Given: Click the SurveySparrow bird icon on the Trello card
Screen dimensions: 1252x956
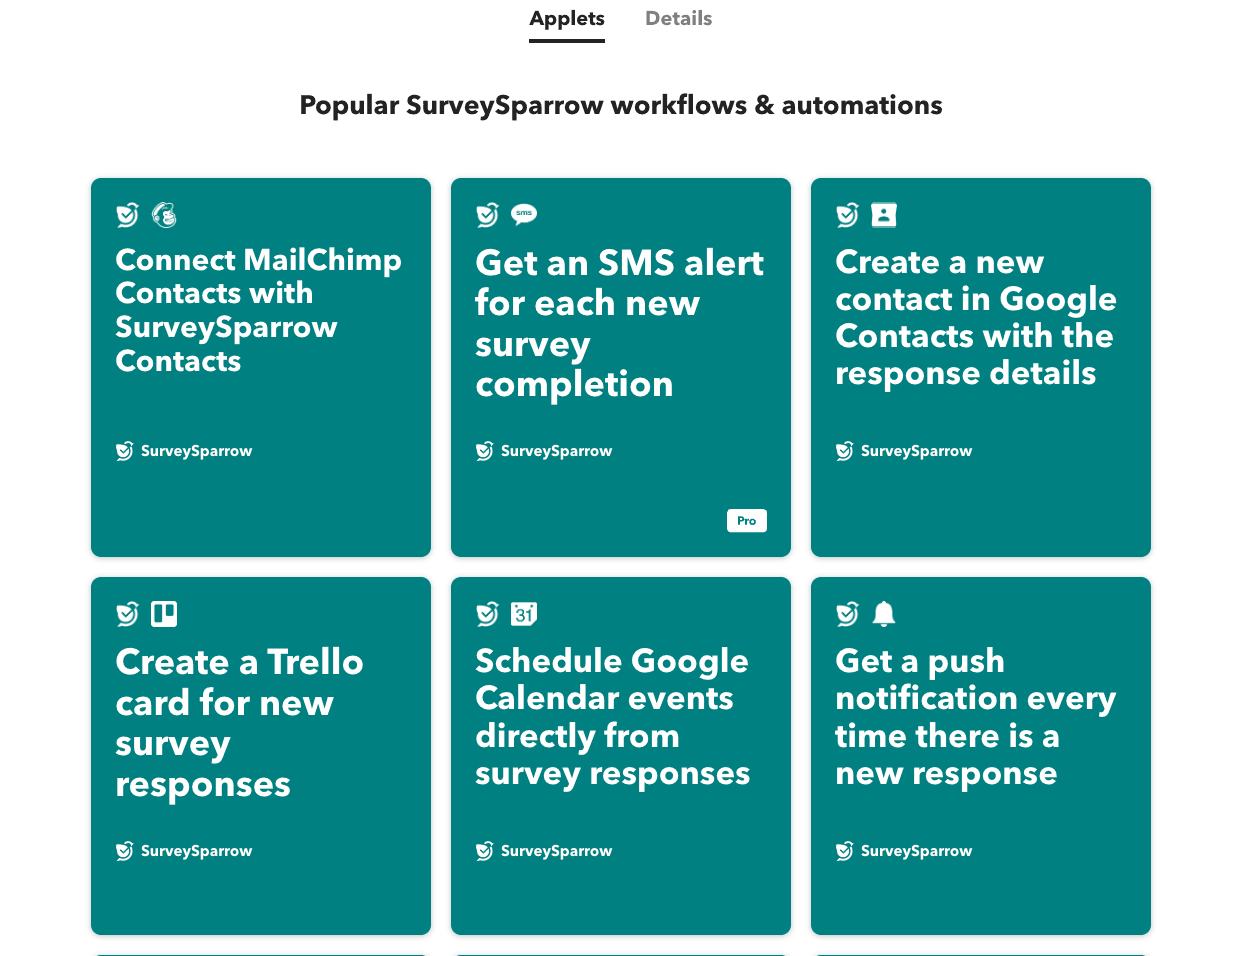Looking at the screenshot, I should click(x=126, y=851).
